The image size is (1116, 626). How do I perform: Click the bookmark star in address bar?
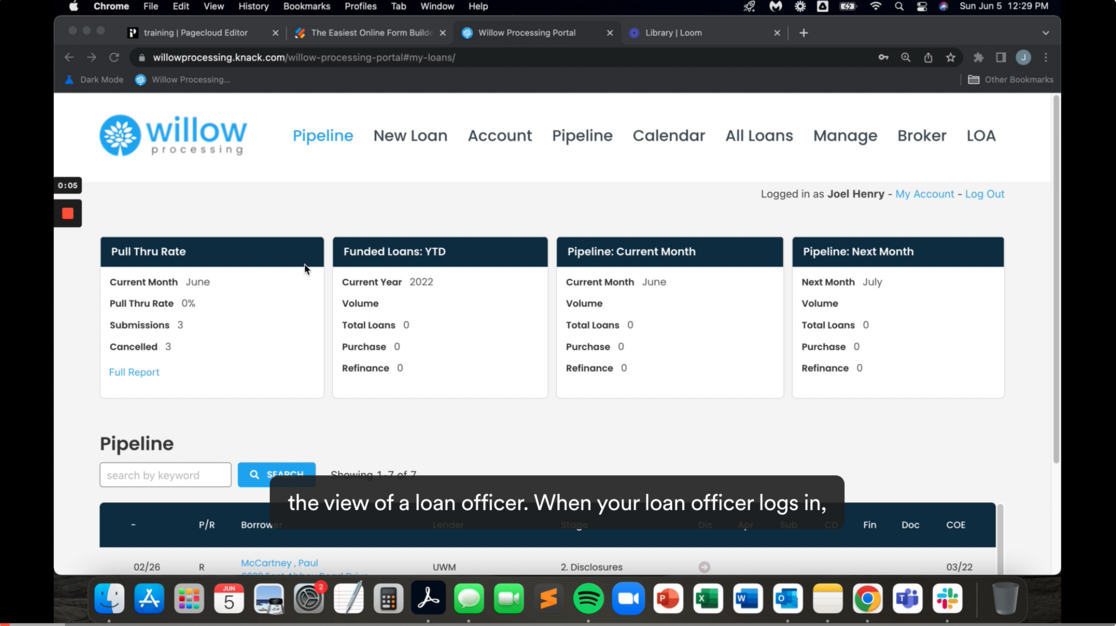click(951, 58)
